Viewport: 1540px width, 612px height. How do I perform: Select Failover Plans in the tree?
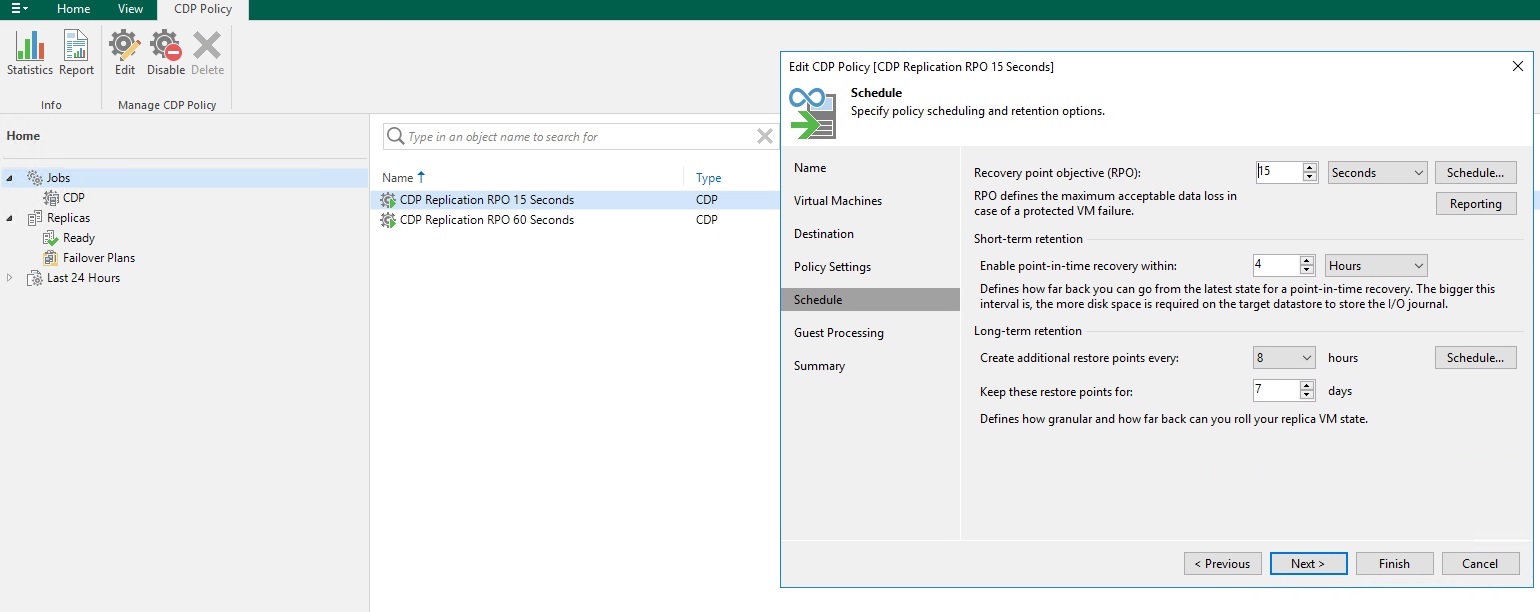click(x=98, y=258)
